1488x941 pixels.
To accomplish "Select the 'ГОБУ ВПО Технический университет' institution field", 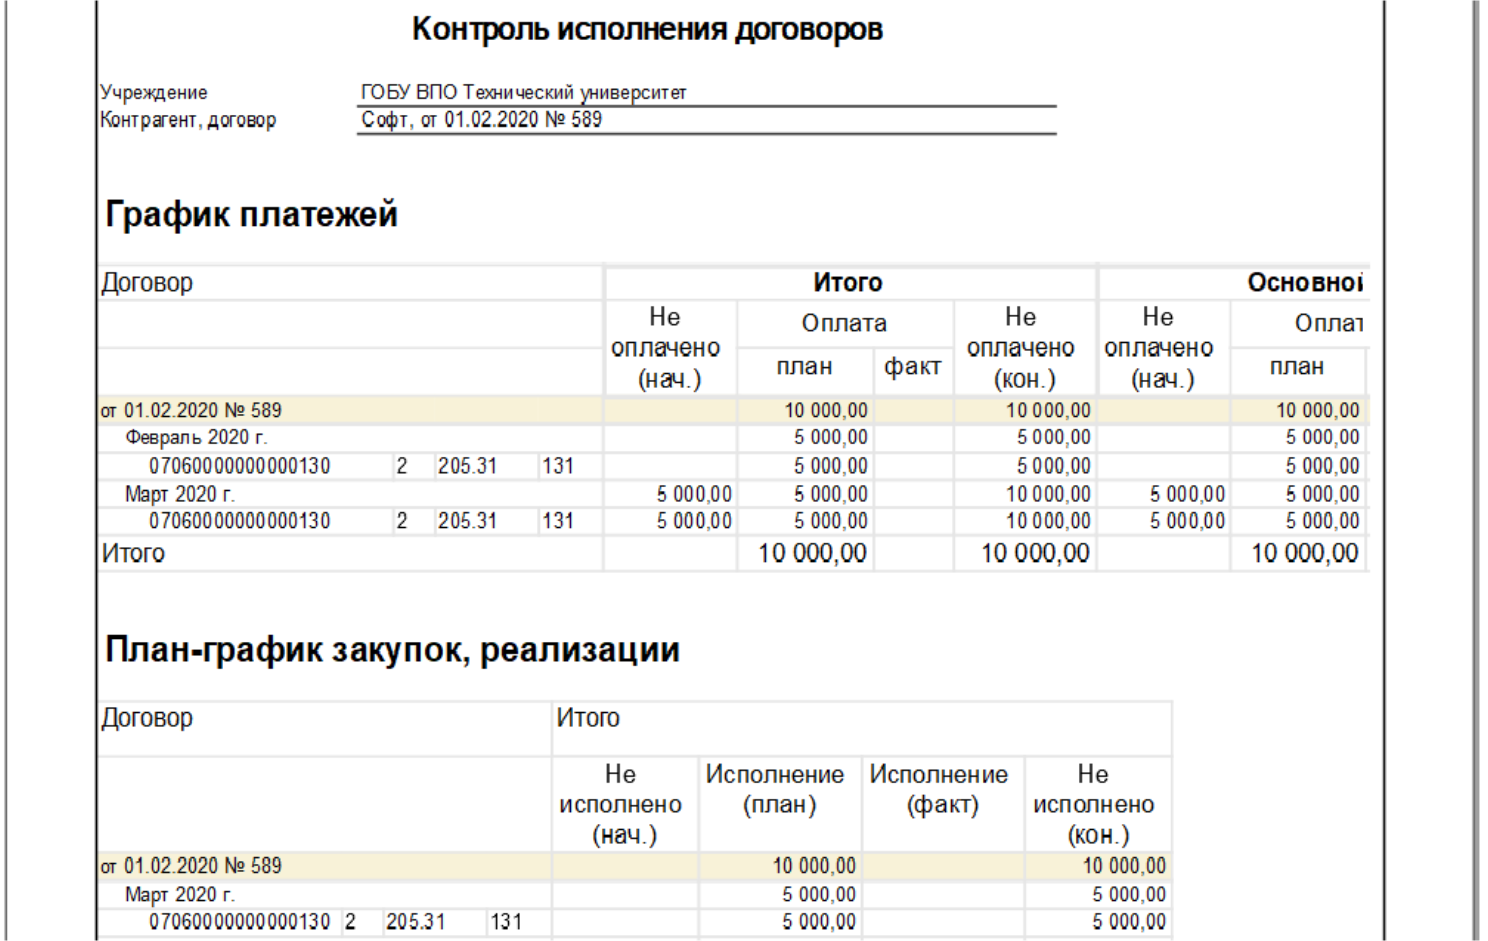I will 706,92.
